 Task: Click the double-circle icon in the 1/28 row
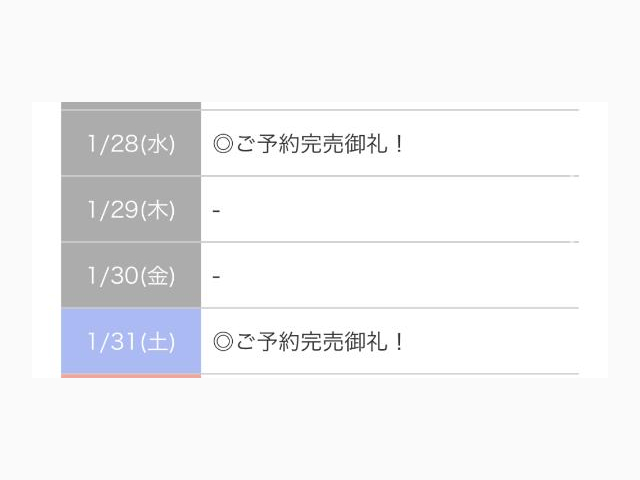pyautogui.click(x=223, y=144)
